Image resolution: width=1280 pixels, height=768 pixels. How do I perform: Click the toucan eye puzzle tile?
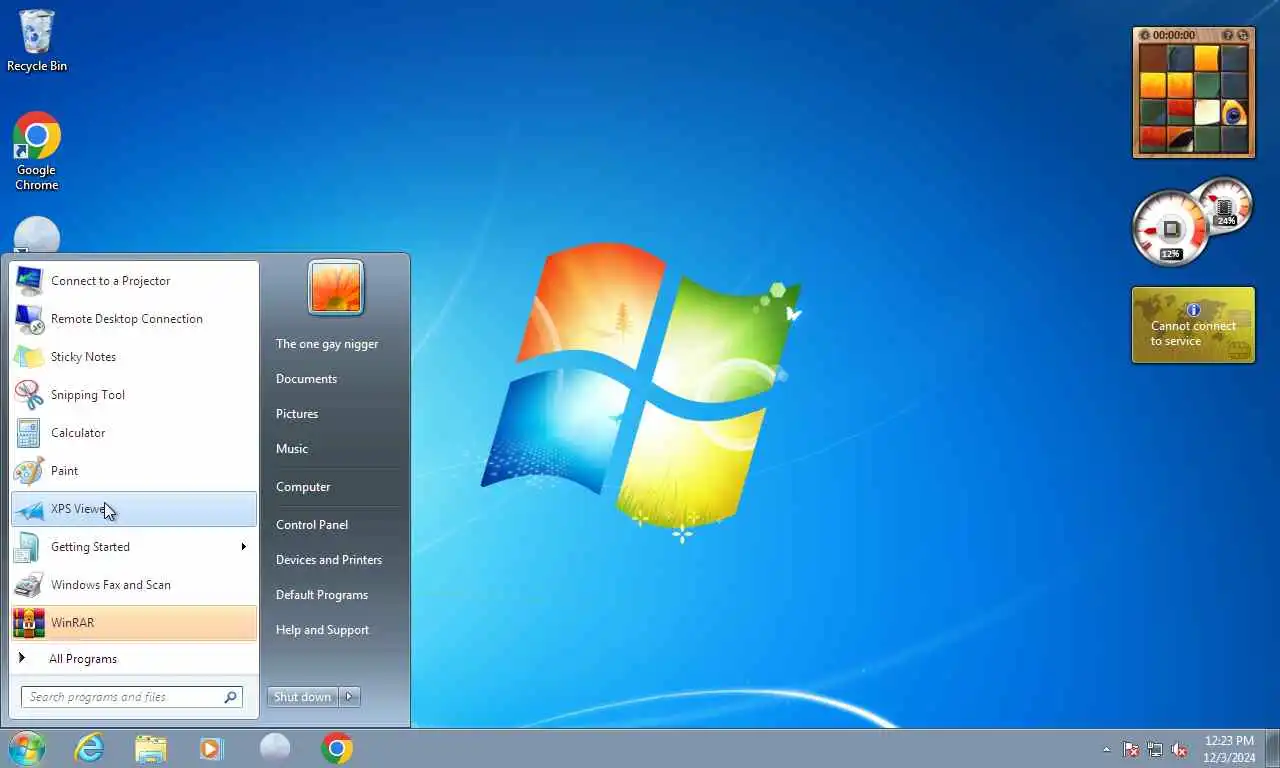(1234, 112)
